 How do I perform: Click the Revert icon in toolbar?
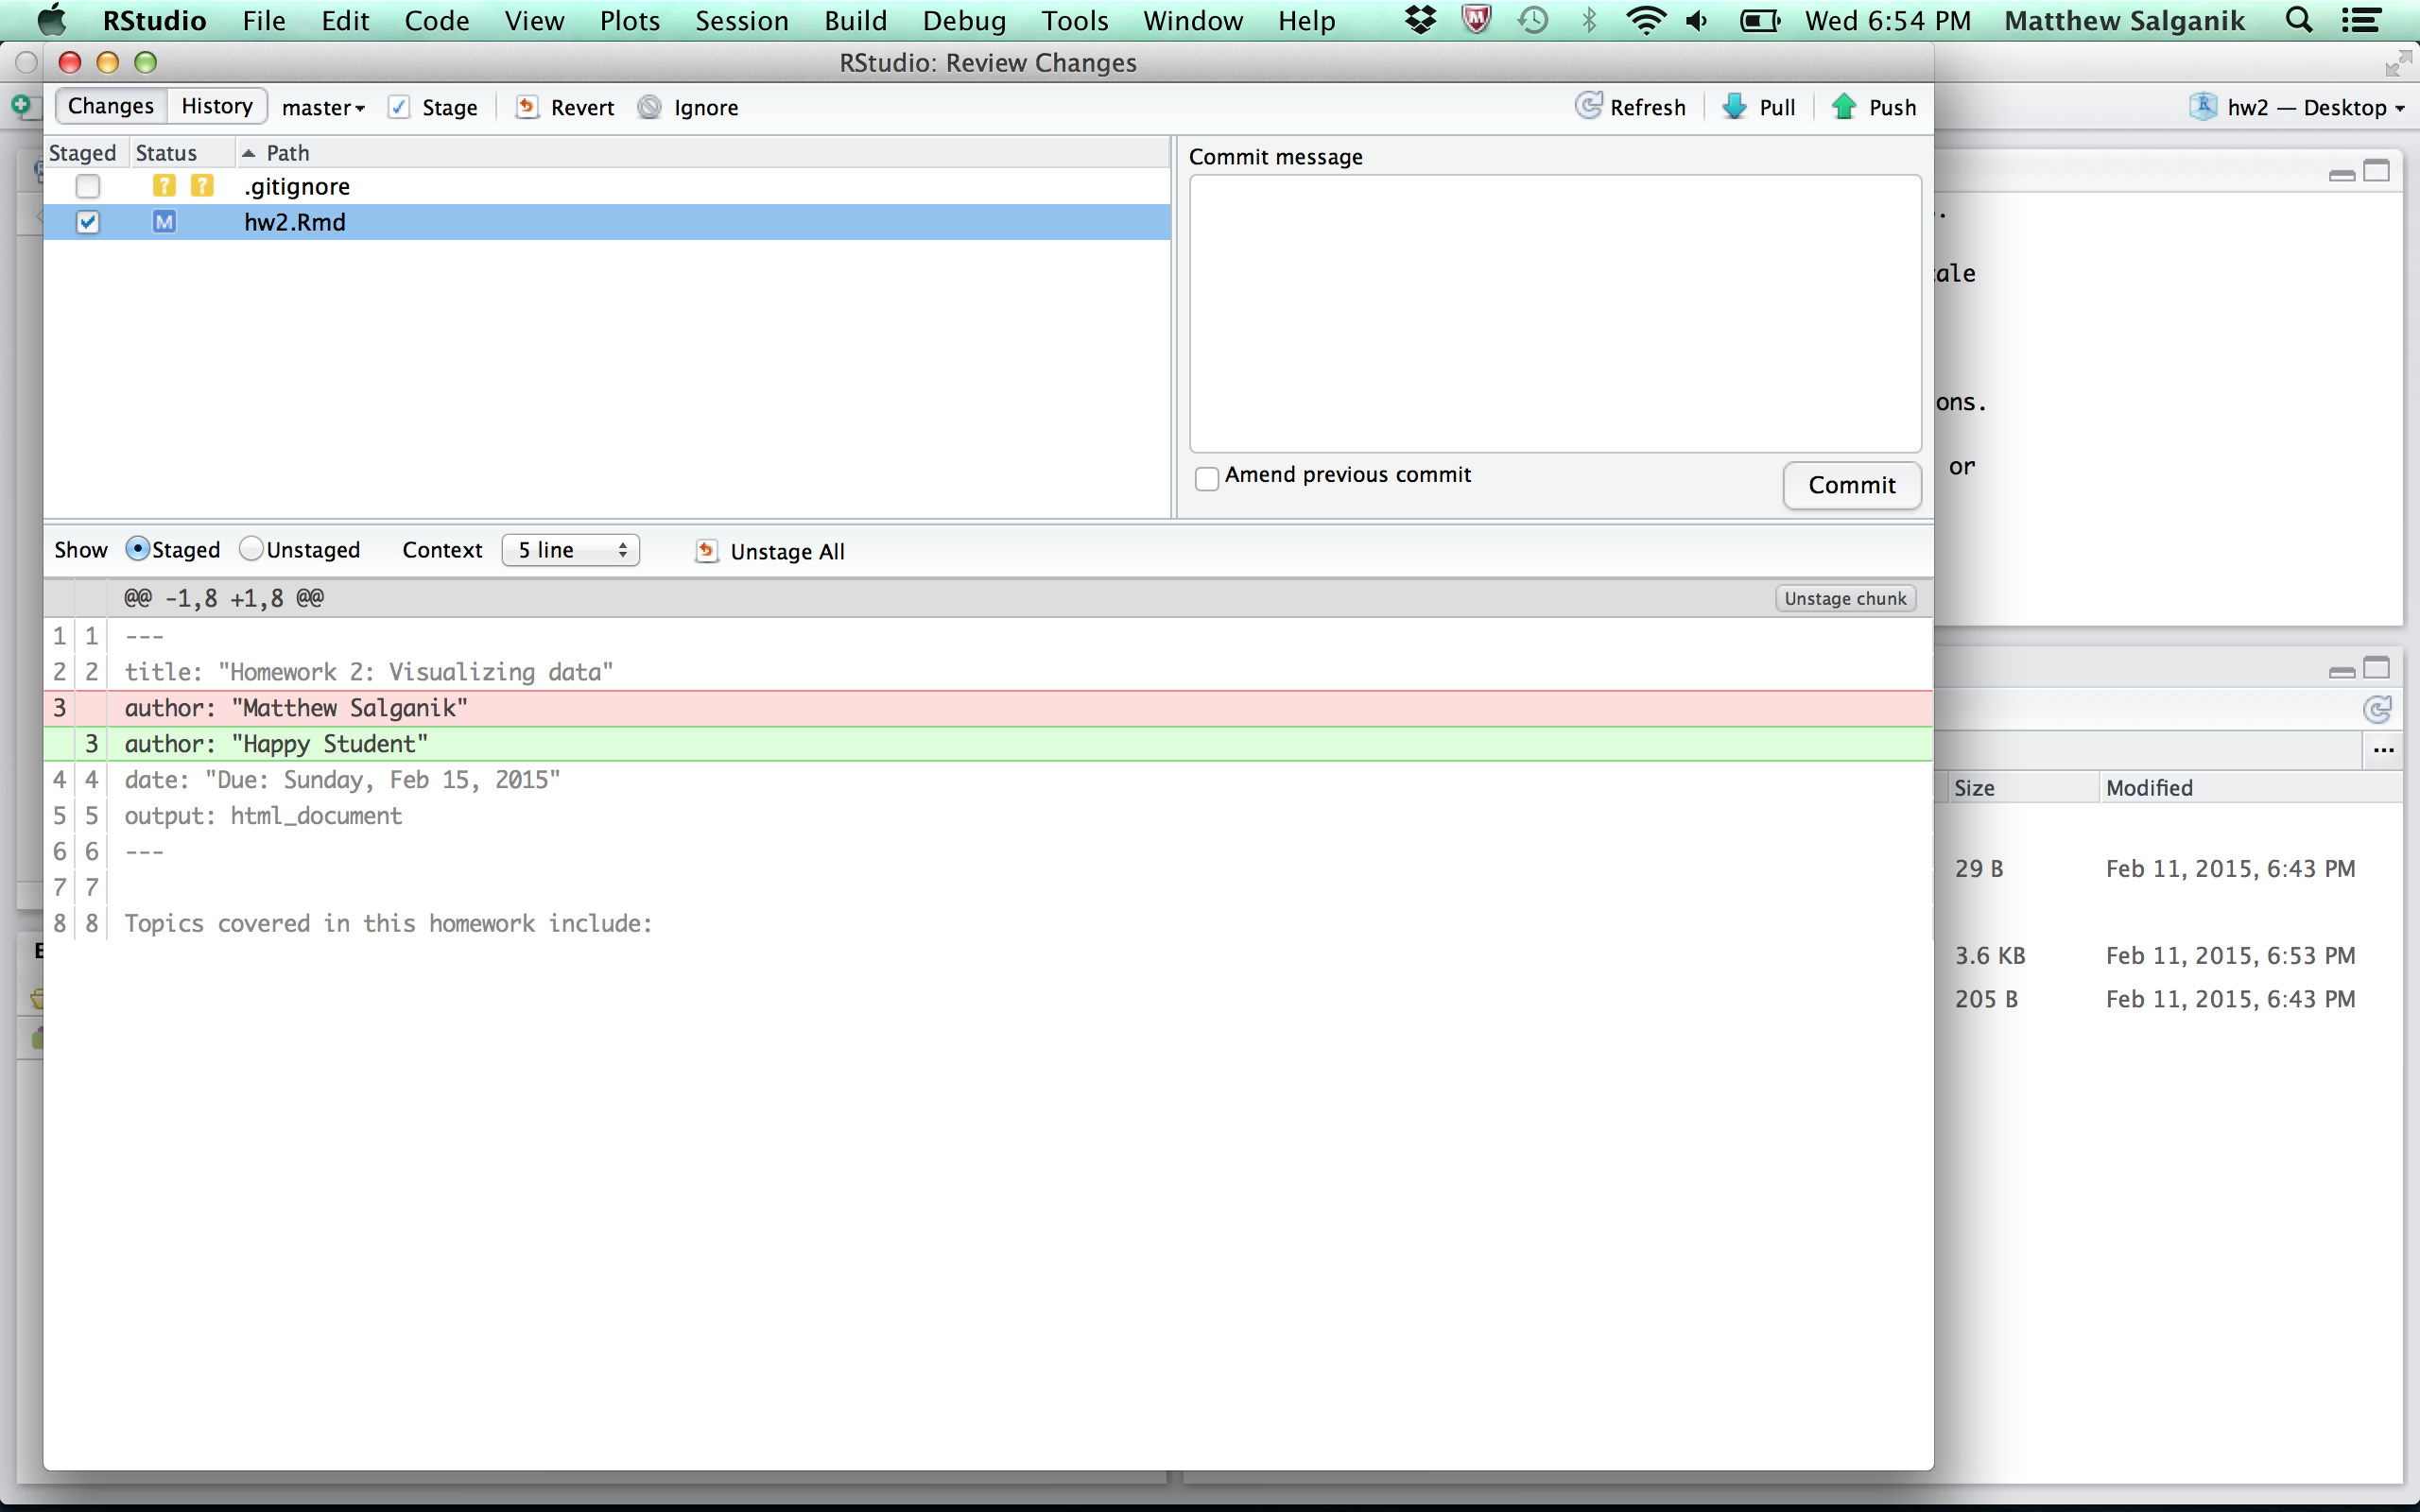(526, 107)
